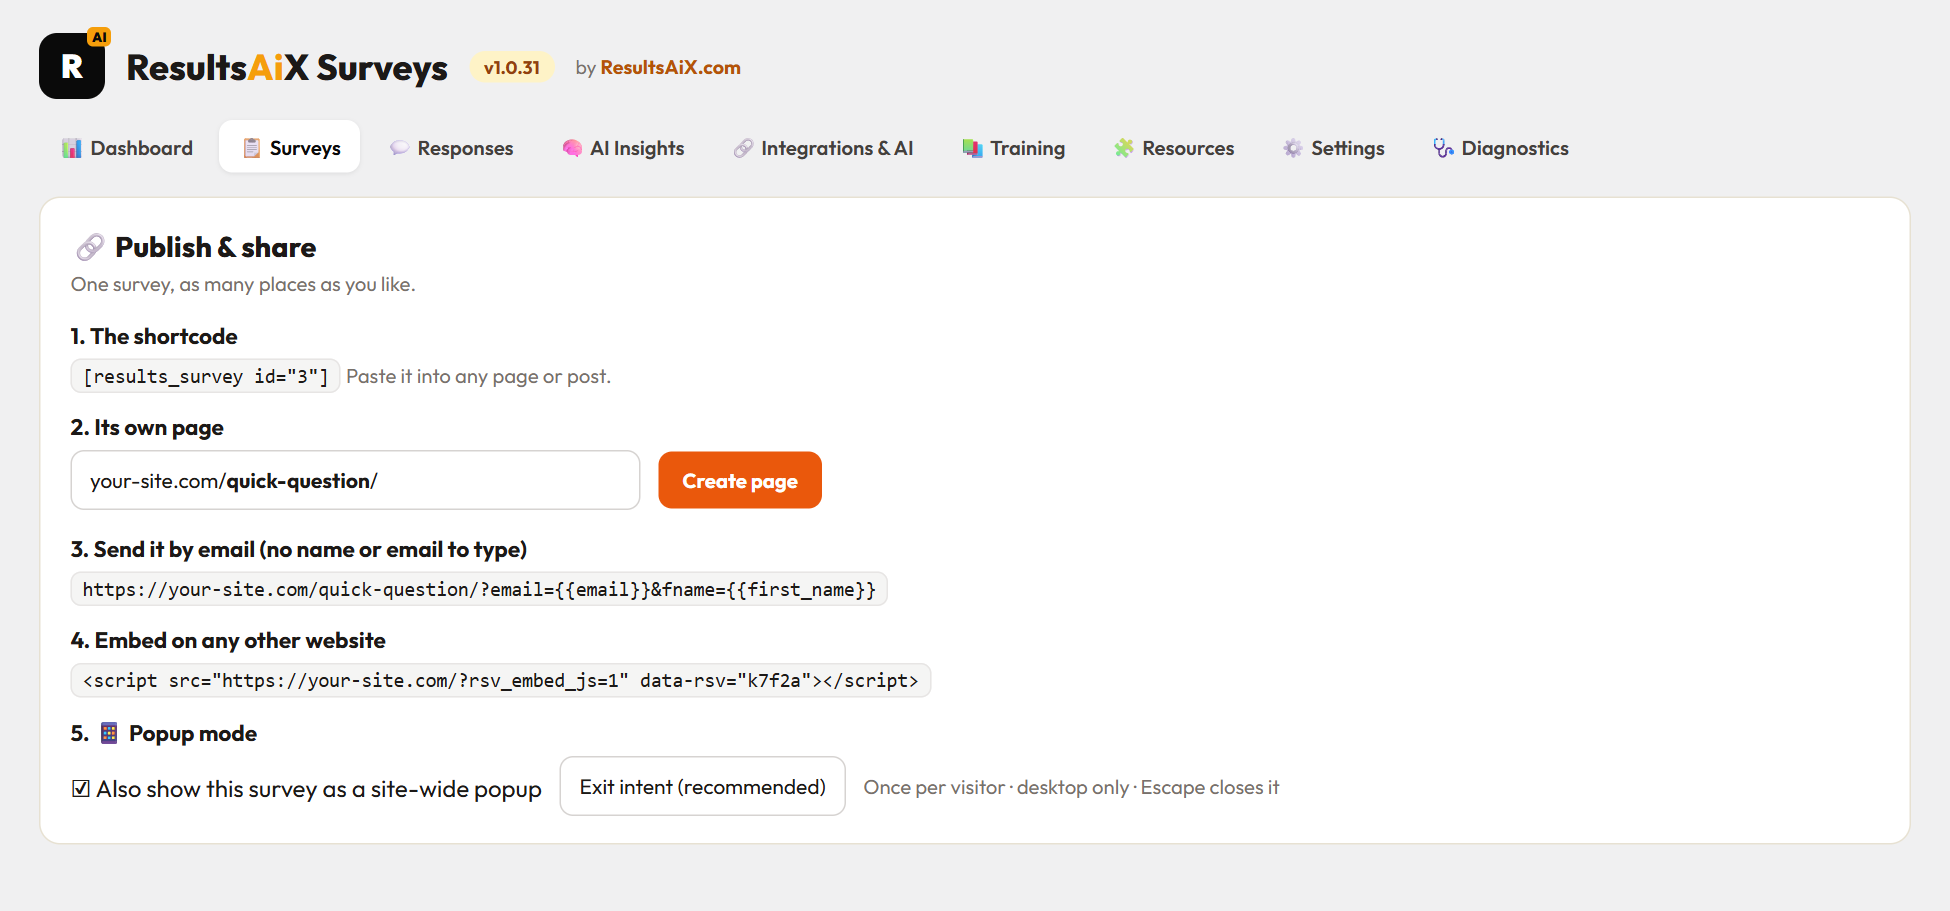Click the Training books icon
Viewport: 1950px width, 911px height.
pyautogui.click(x=972, y=148)
